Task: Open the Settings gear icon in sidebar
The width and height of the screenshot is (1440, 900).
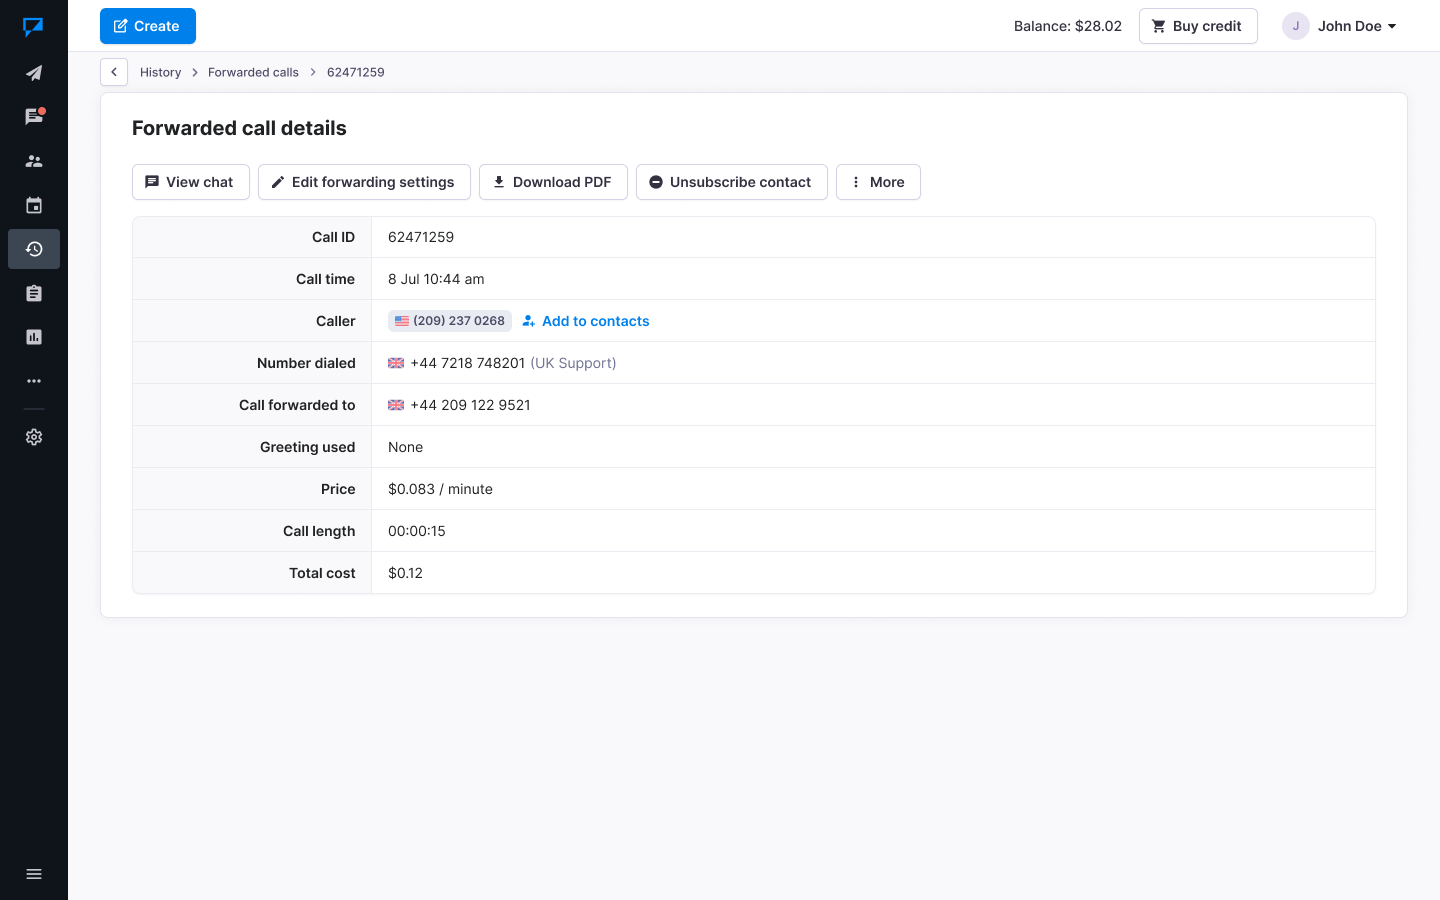Action: [34, 437]
